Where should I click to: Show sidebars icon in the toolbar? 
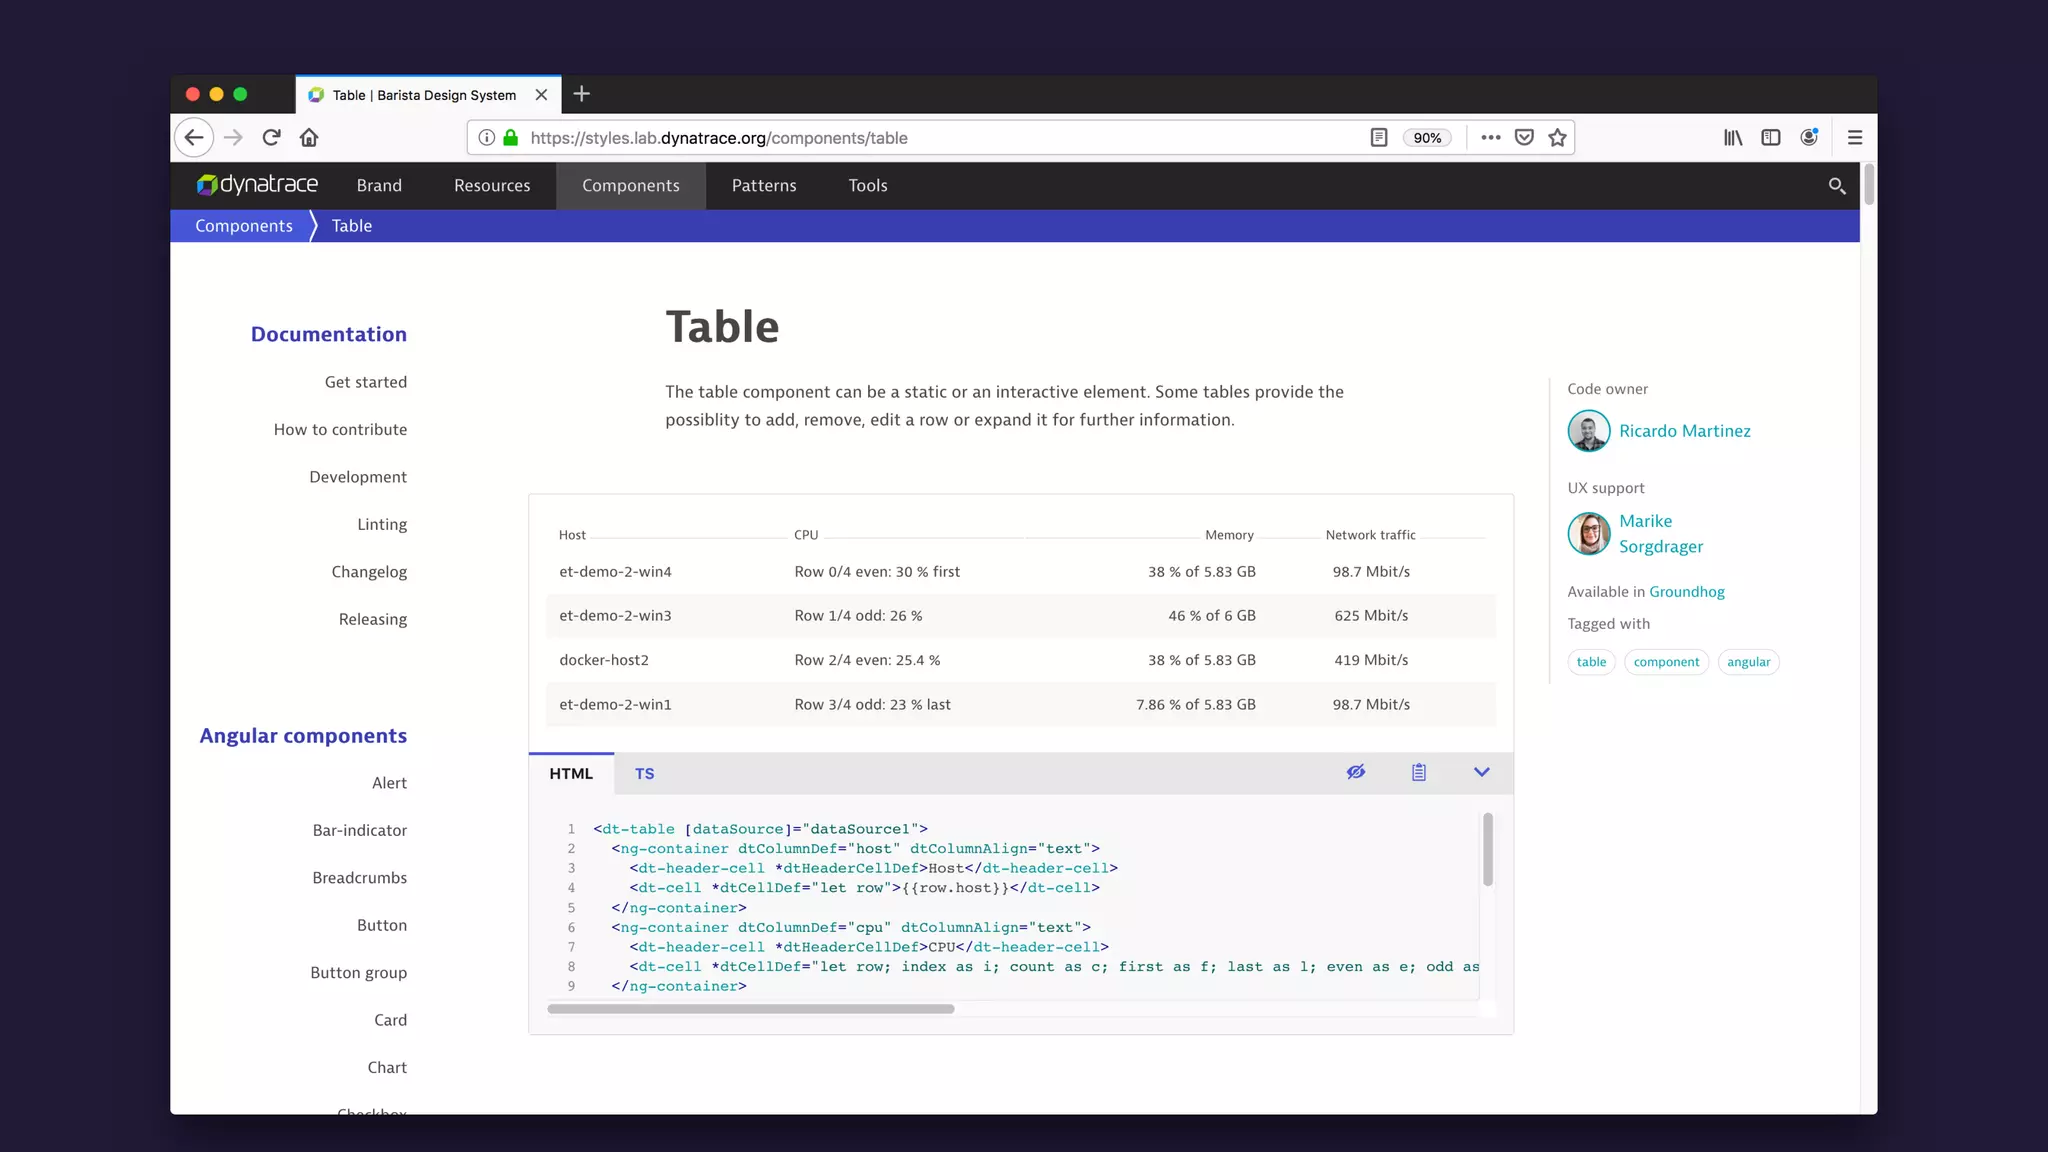tap(1771, 138)
